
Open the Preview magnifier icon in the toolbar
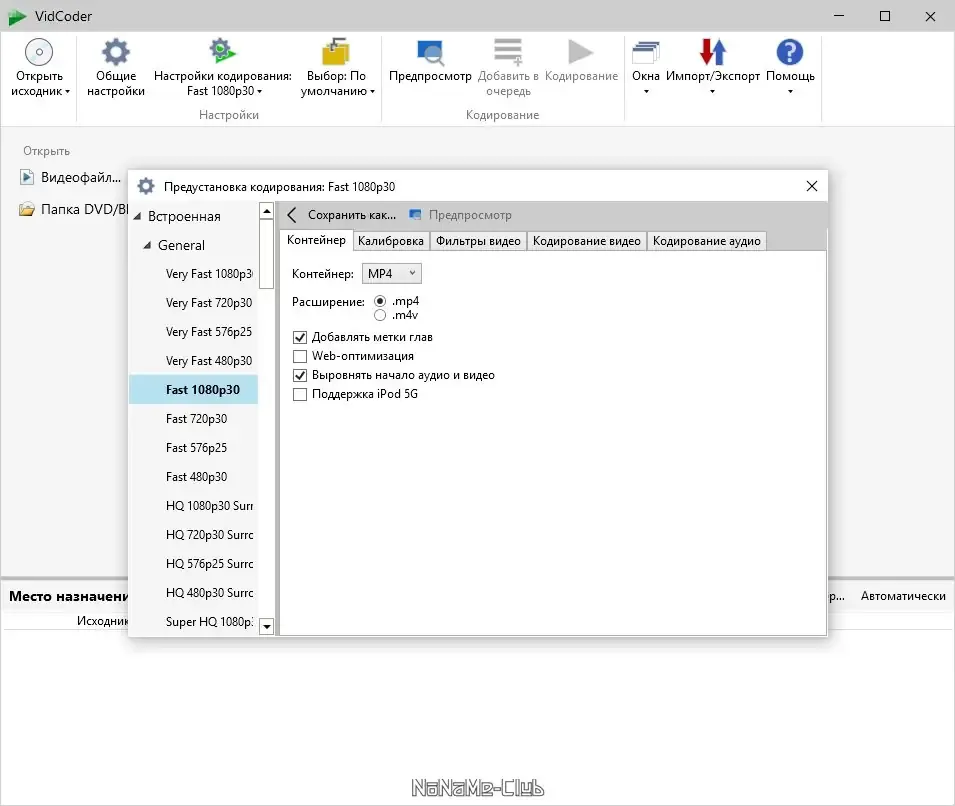430,52
